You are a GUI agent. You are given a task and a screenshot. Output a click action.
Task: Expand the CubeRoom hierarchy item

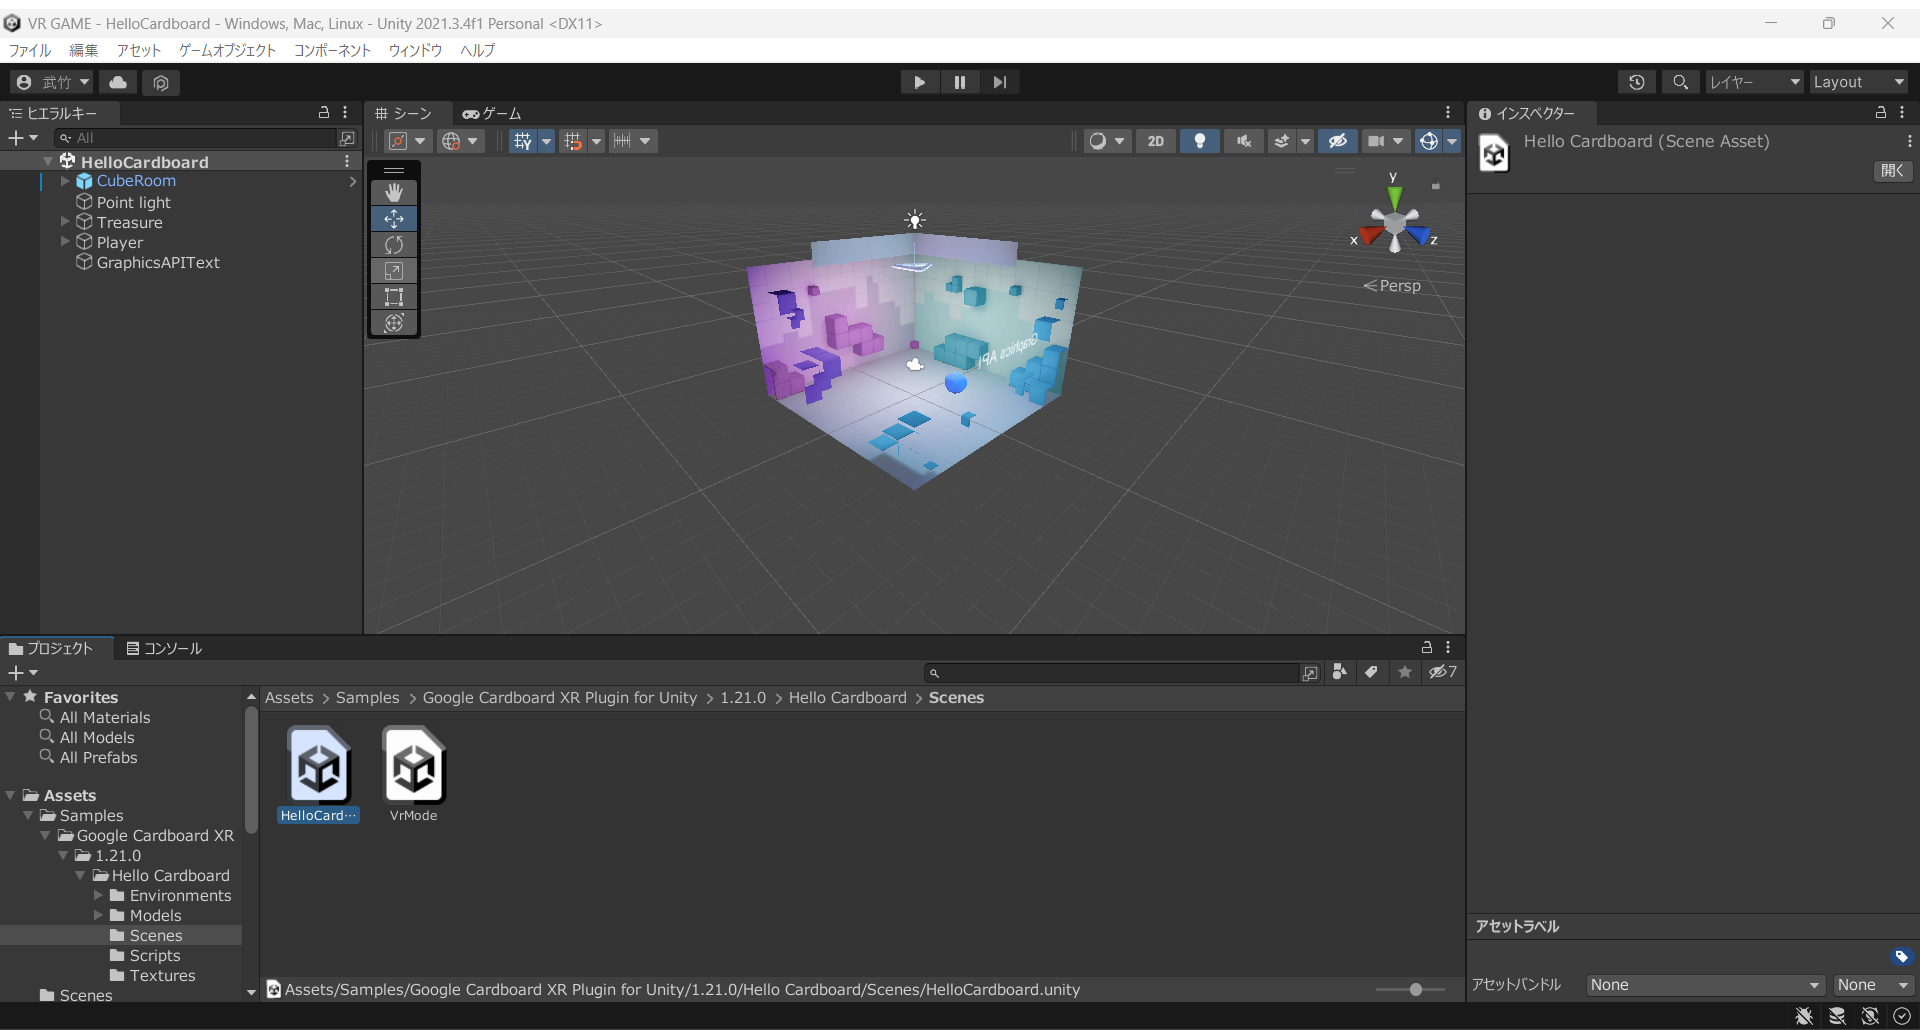[65, 181]
